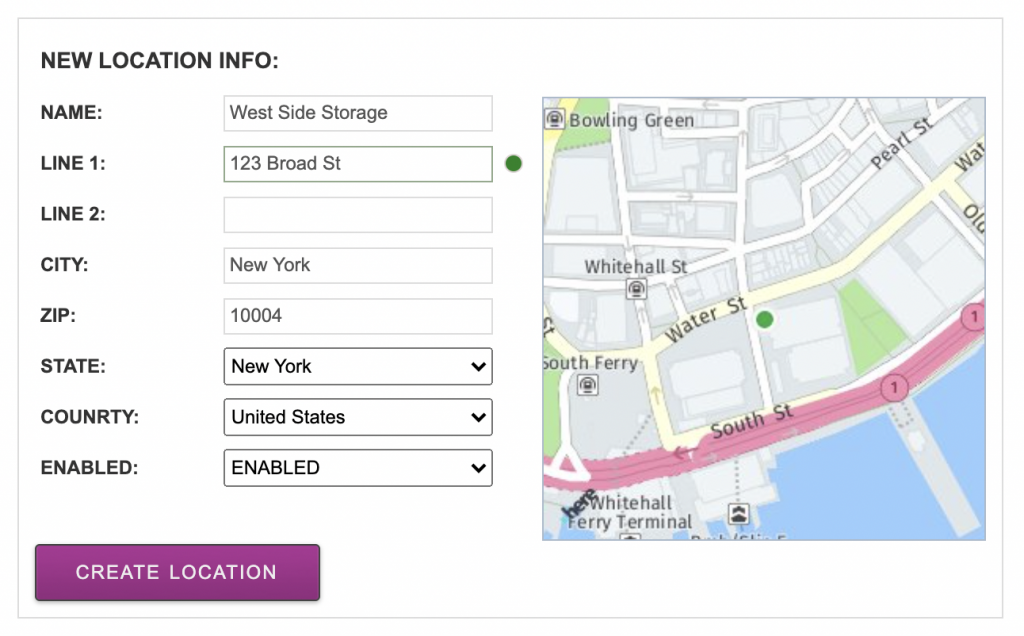Image resolution: width=1024 pixels, height=636 pixels.
Task: Click the empty Line 2 field
Action: coord(358,214)
